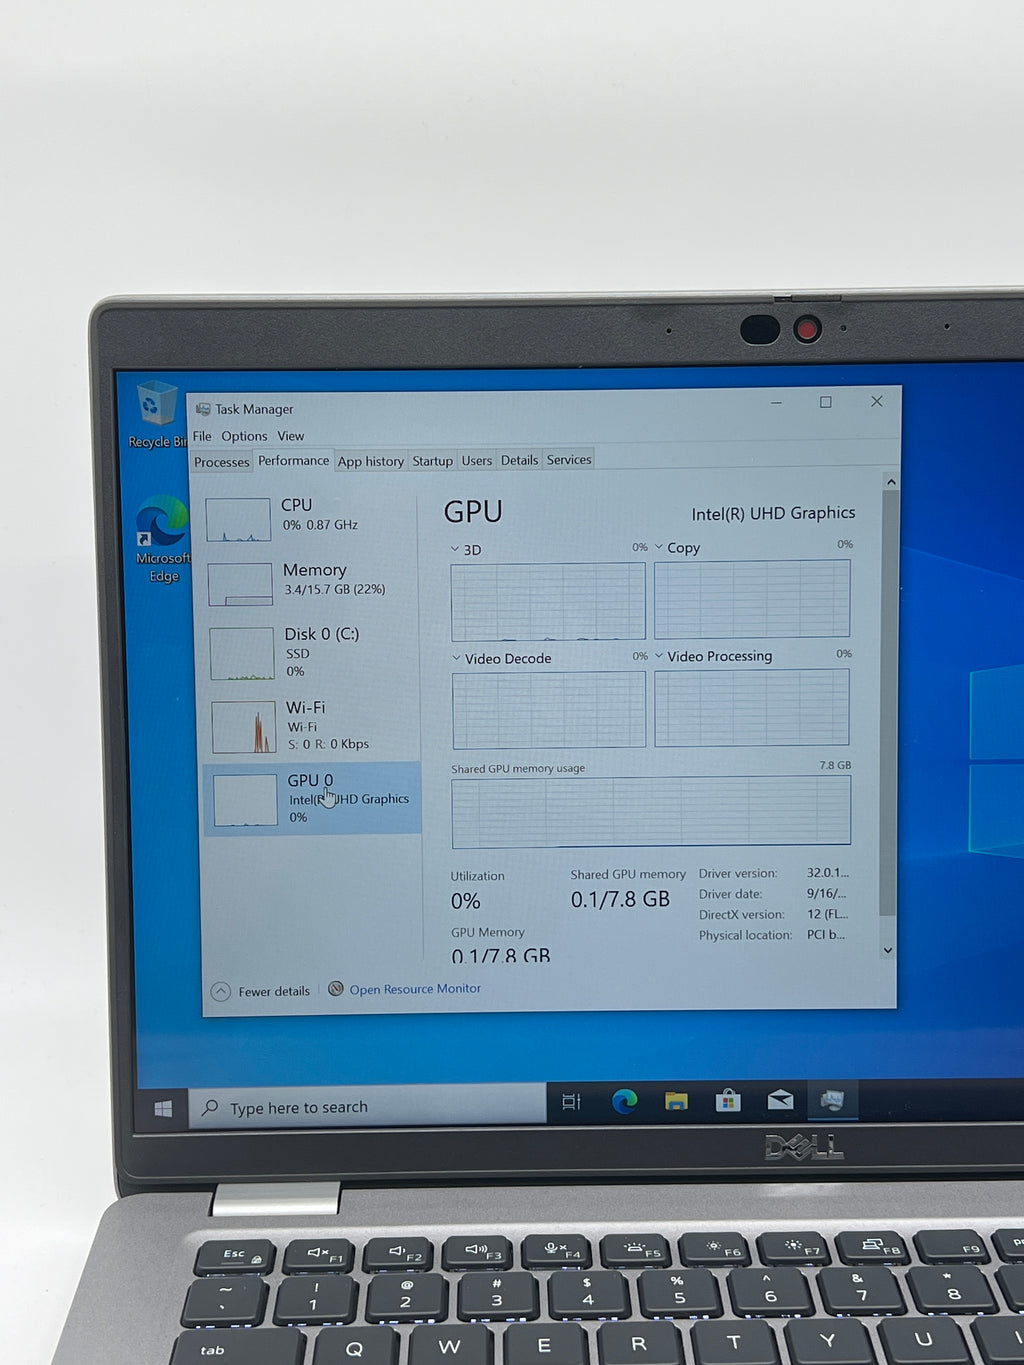Viewport: 1024px width, 1365px height.
Task: Select Disk 0 (C:) entry
Action: coord(312,652)
